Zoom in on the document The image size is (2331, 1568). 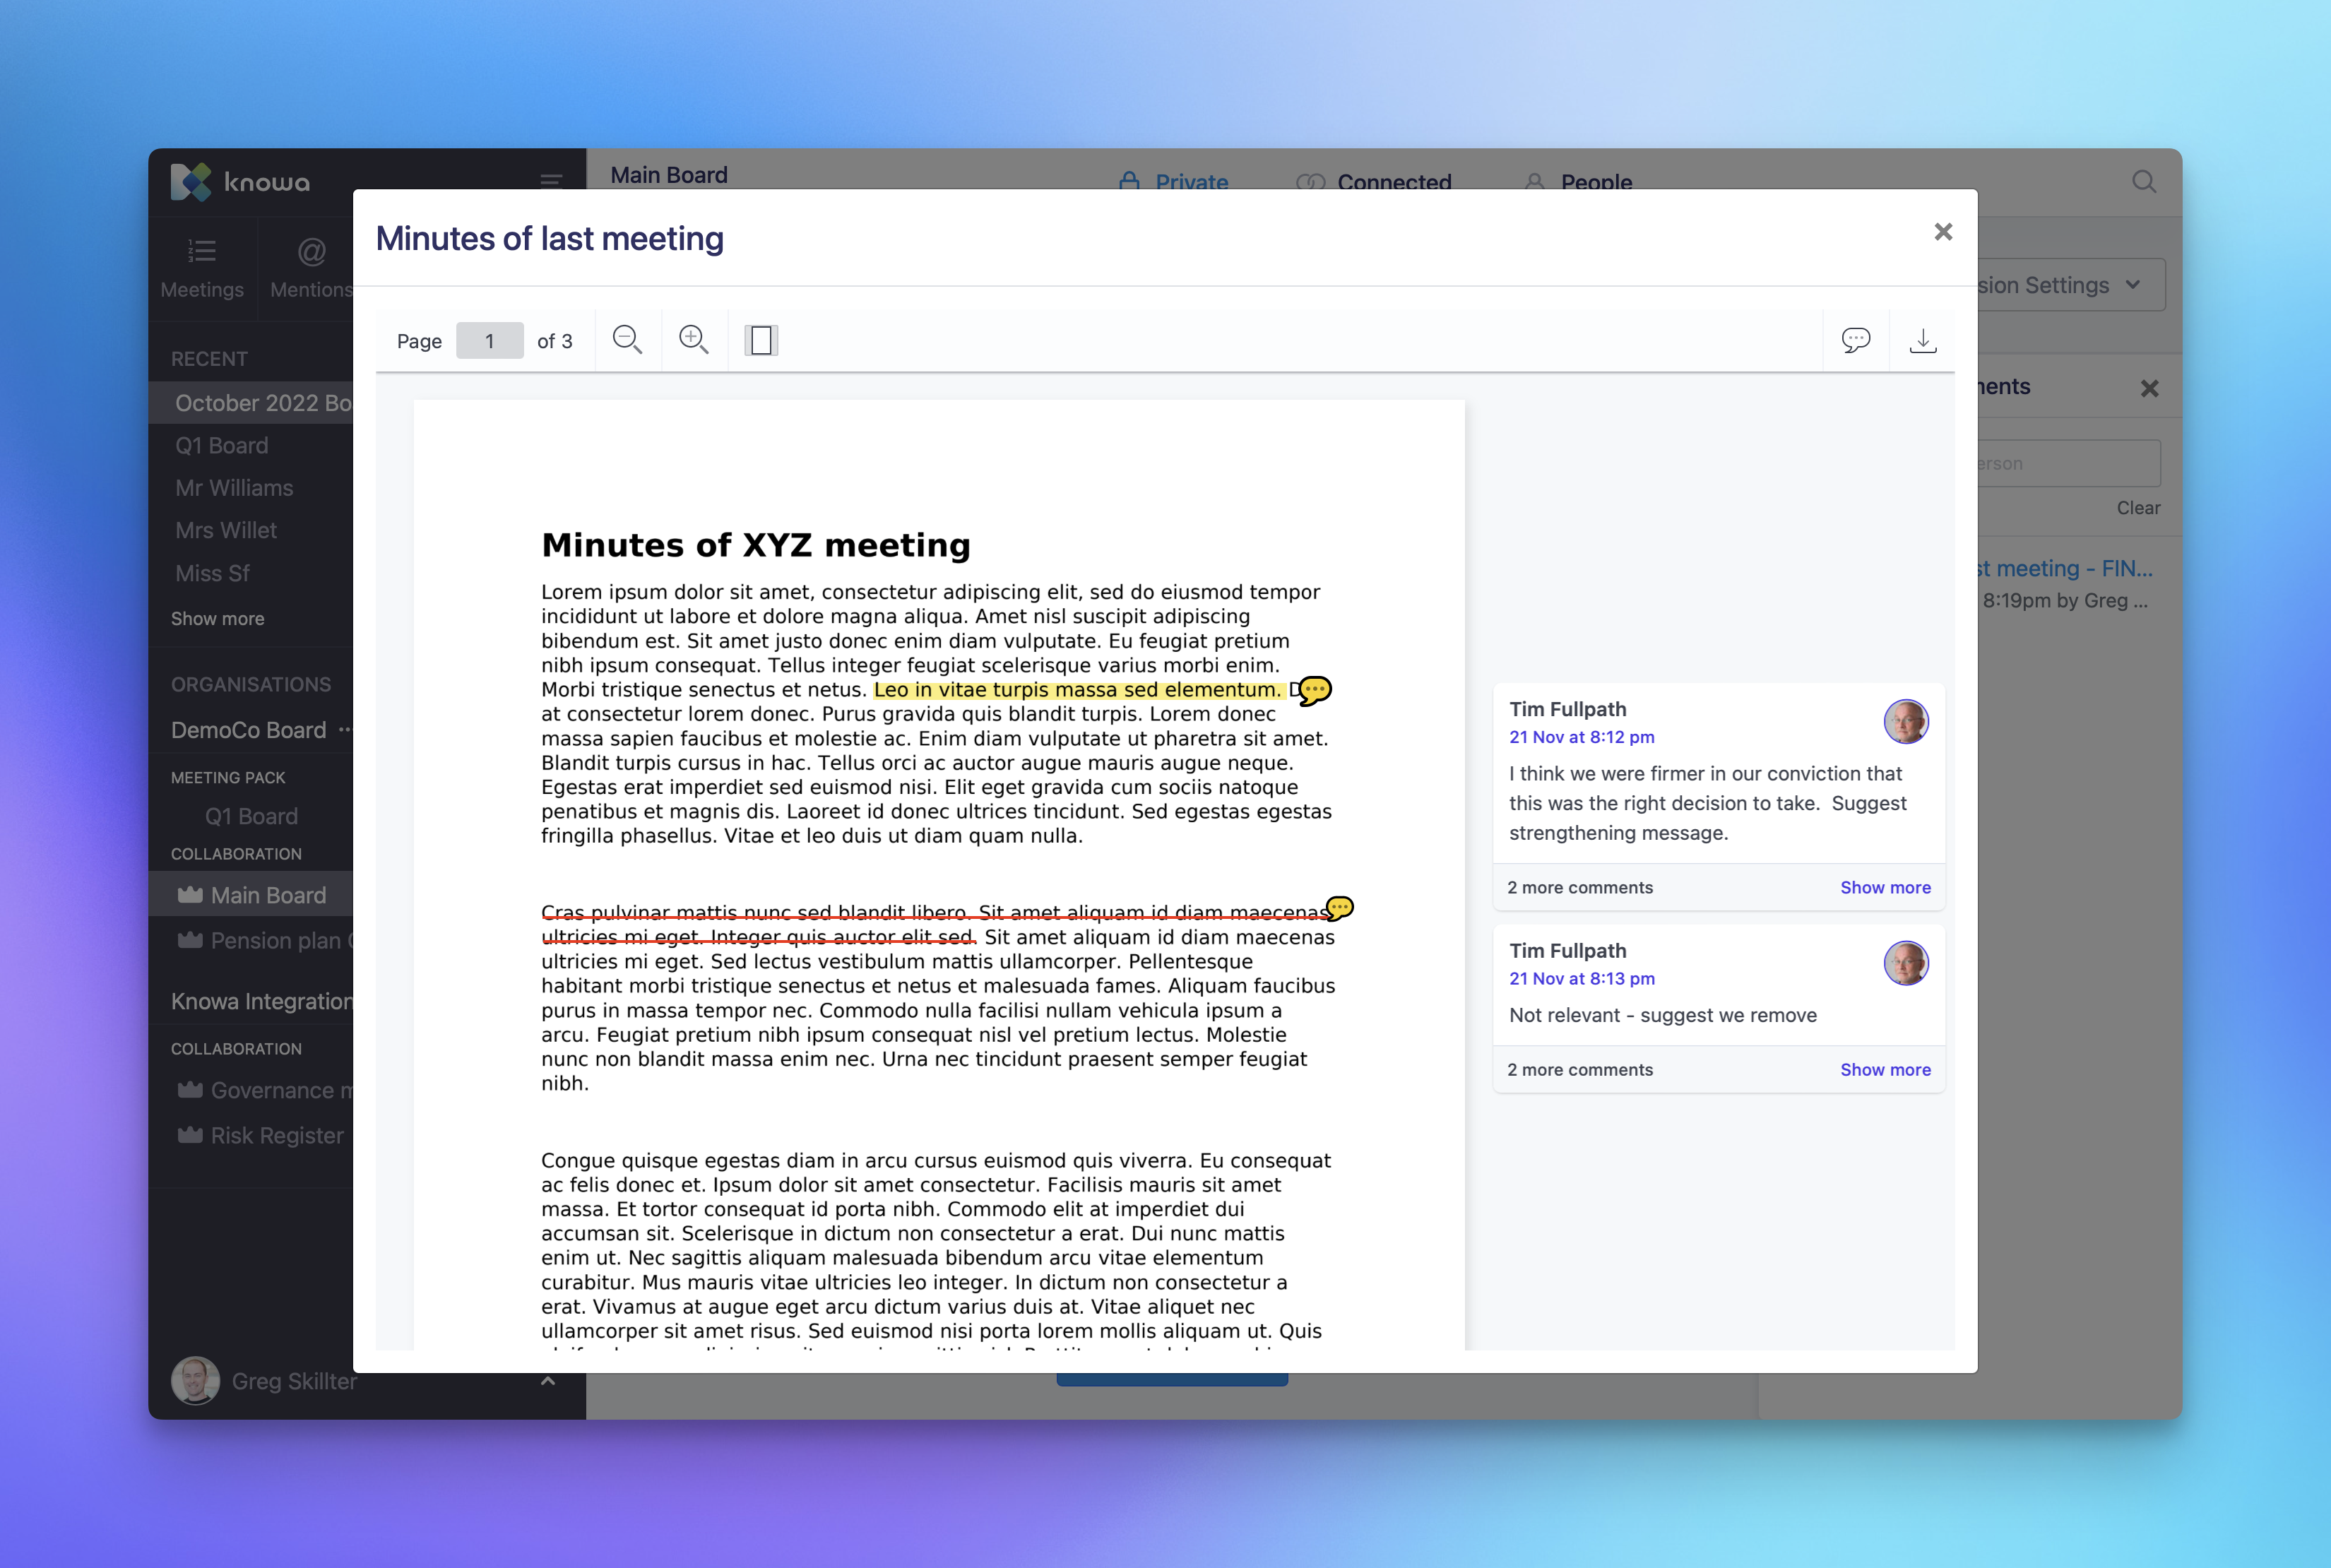pyautogui.click(x=694, y=340)
